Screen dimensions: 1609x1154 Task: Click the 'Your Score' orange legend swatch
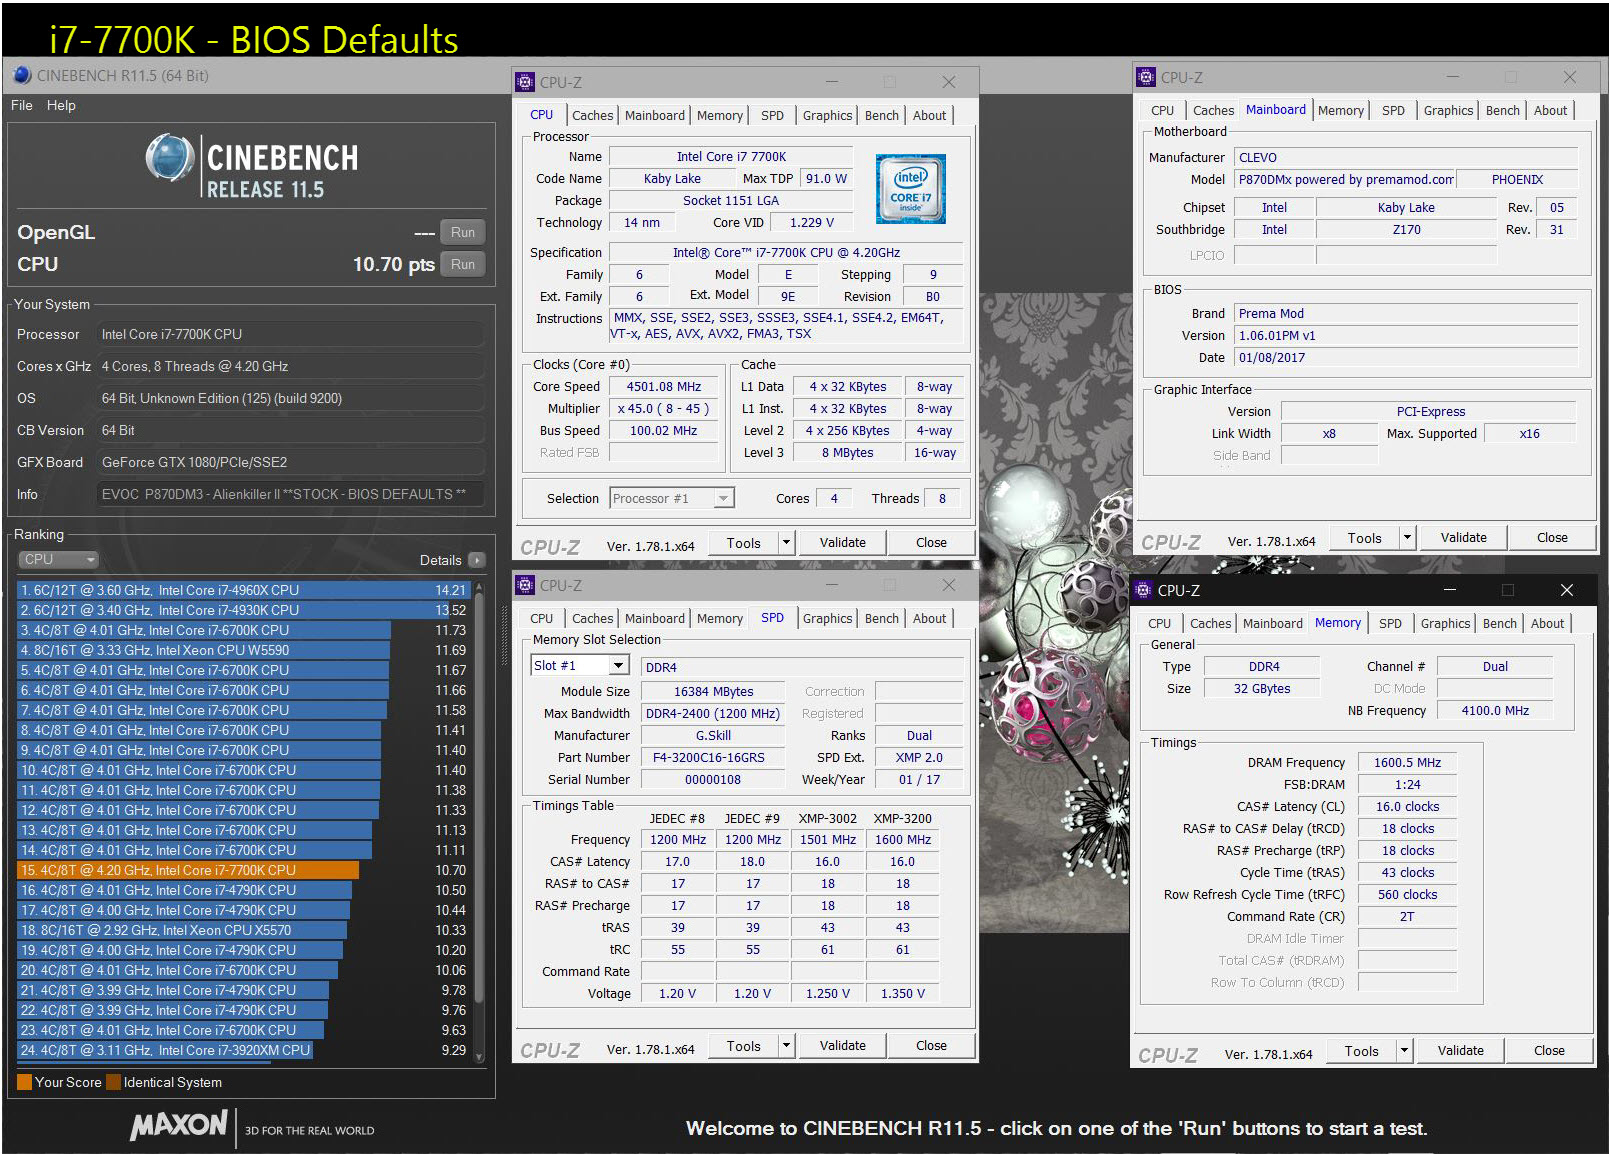[x=25, y=1082]
